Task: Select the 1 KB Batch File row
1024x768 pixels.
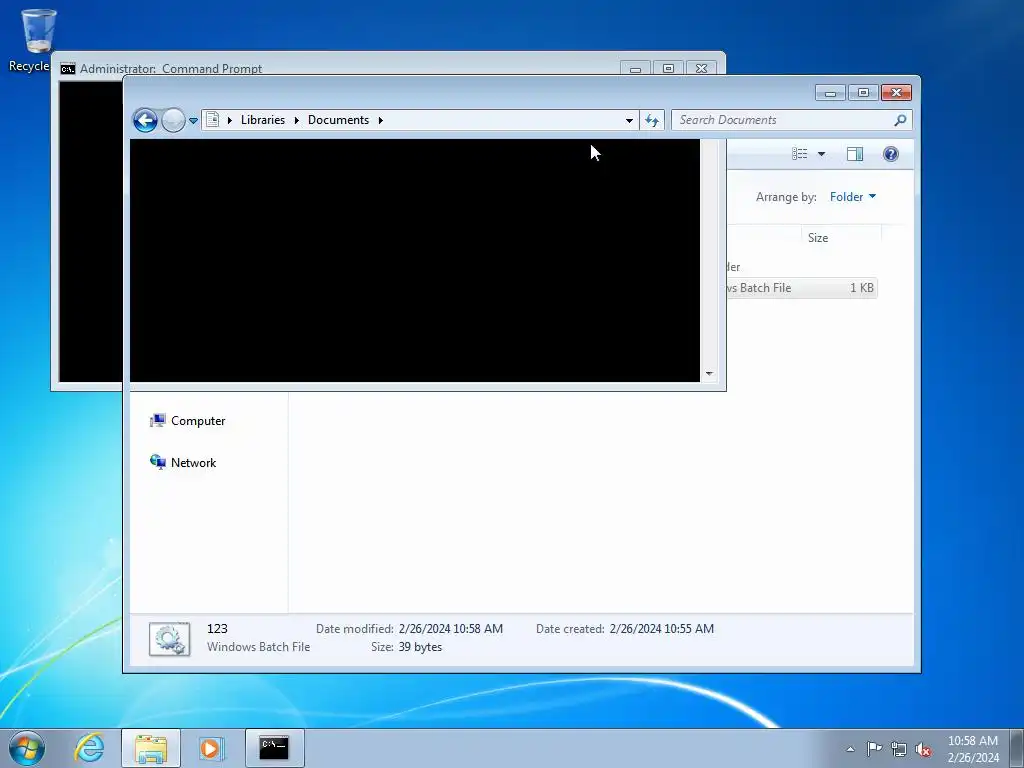Action: click(x=802, y=288)
